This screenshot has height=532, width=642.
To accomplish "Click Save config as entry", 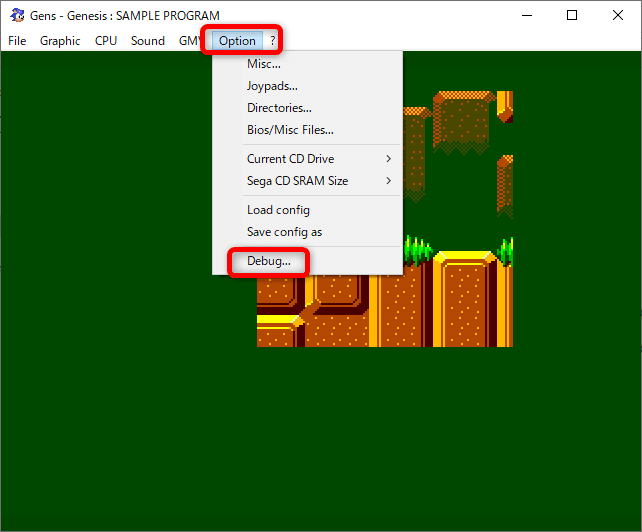I will (307, 232).
